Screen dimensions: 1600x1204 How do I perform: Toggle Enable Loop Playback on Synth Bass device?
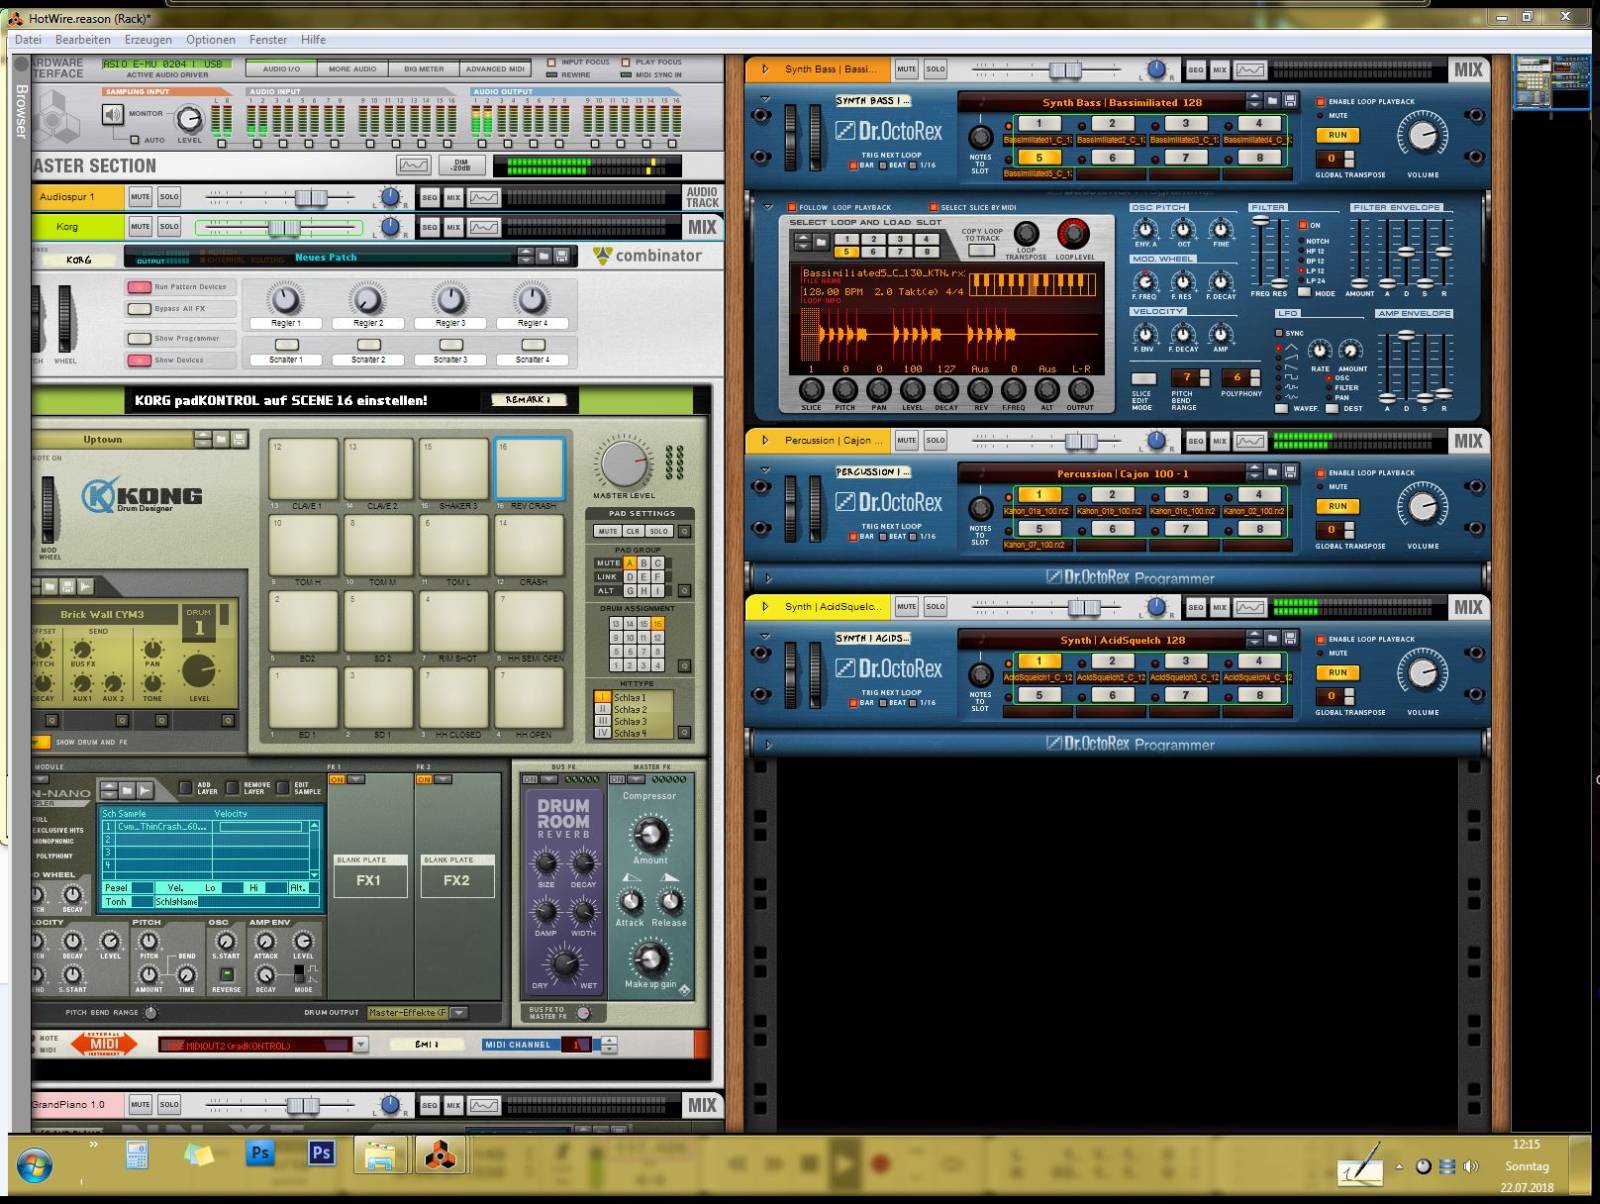click(x=1321, y=102)
